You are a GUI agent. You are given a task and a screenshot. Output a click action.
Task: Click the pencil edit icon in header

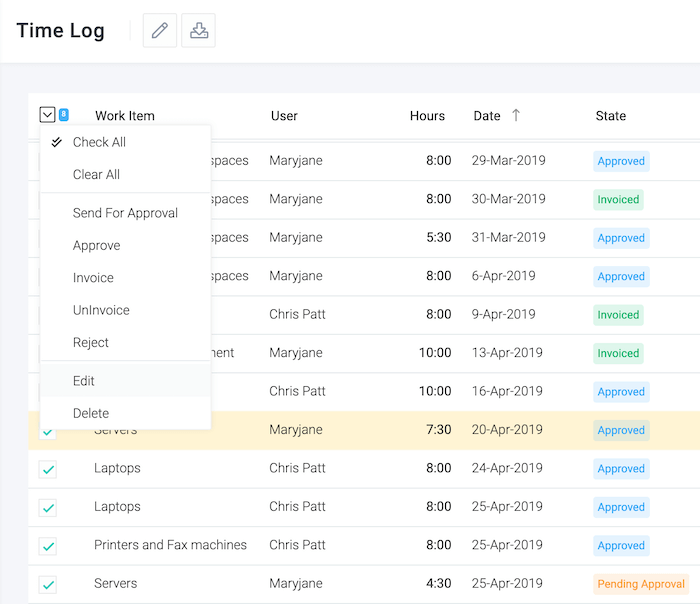(x=159, y=30)
